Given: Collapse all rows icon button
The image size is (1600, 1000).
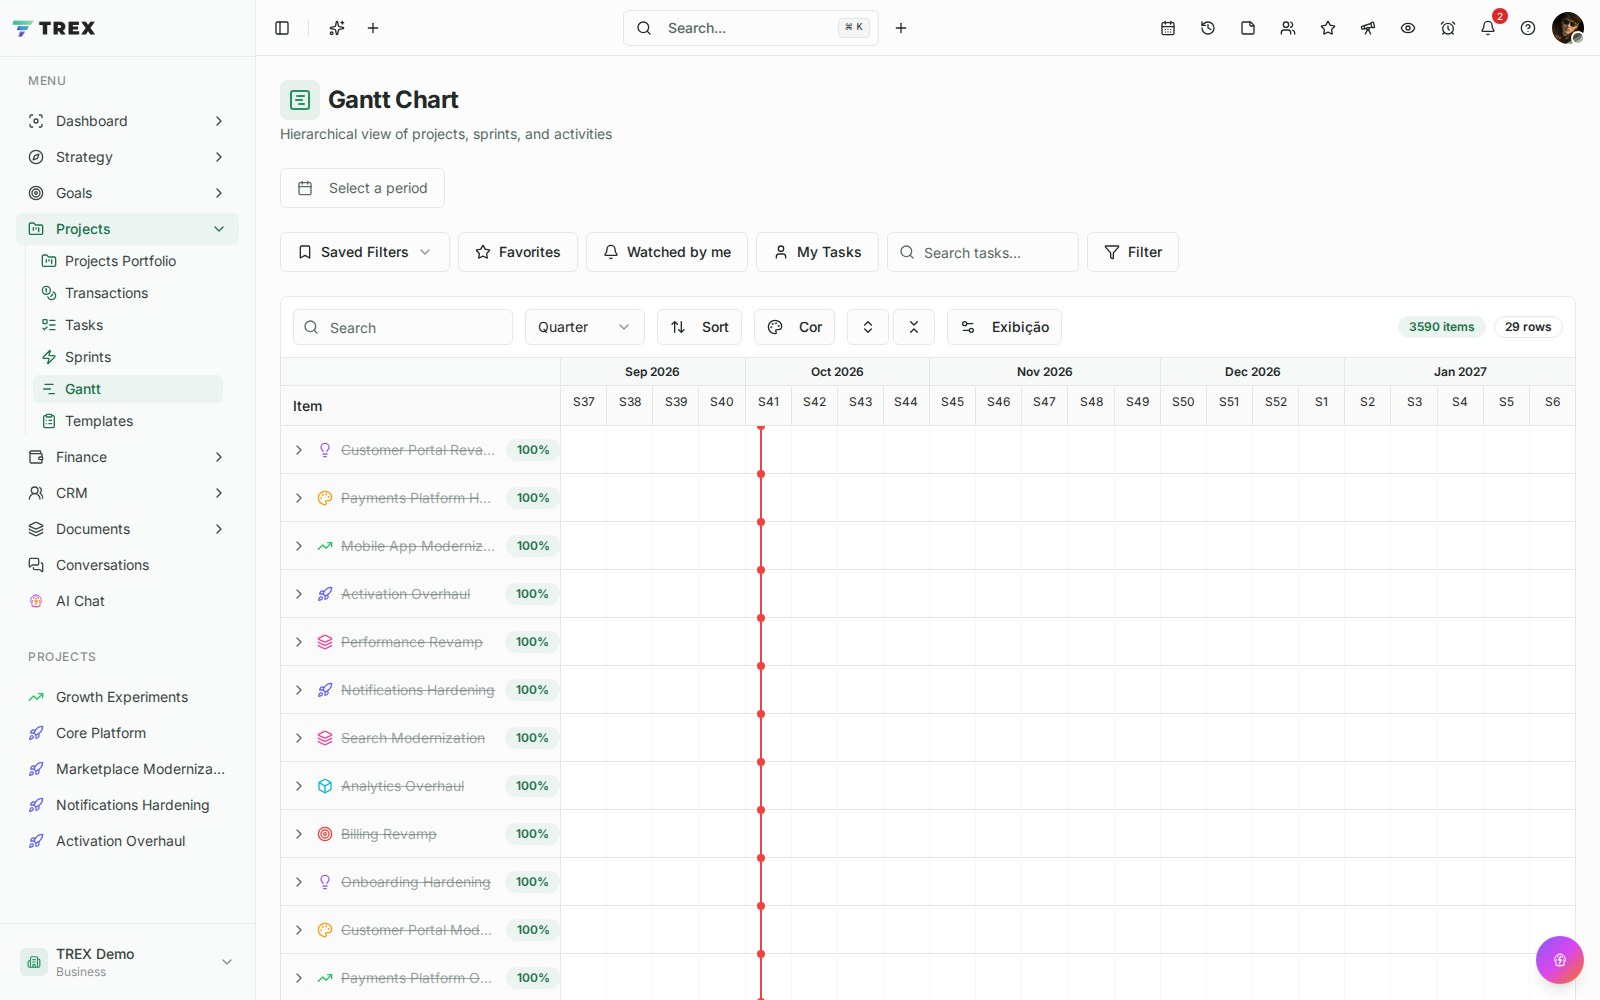Looking at the screenshot, I should [914, 327].
